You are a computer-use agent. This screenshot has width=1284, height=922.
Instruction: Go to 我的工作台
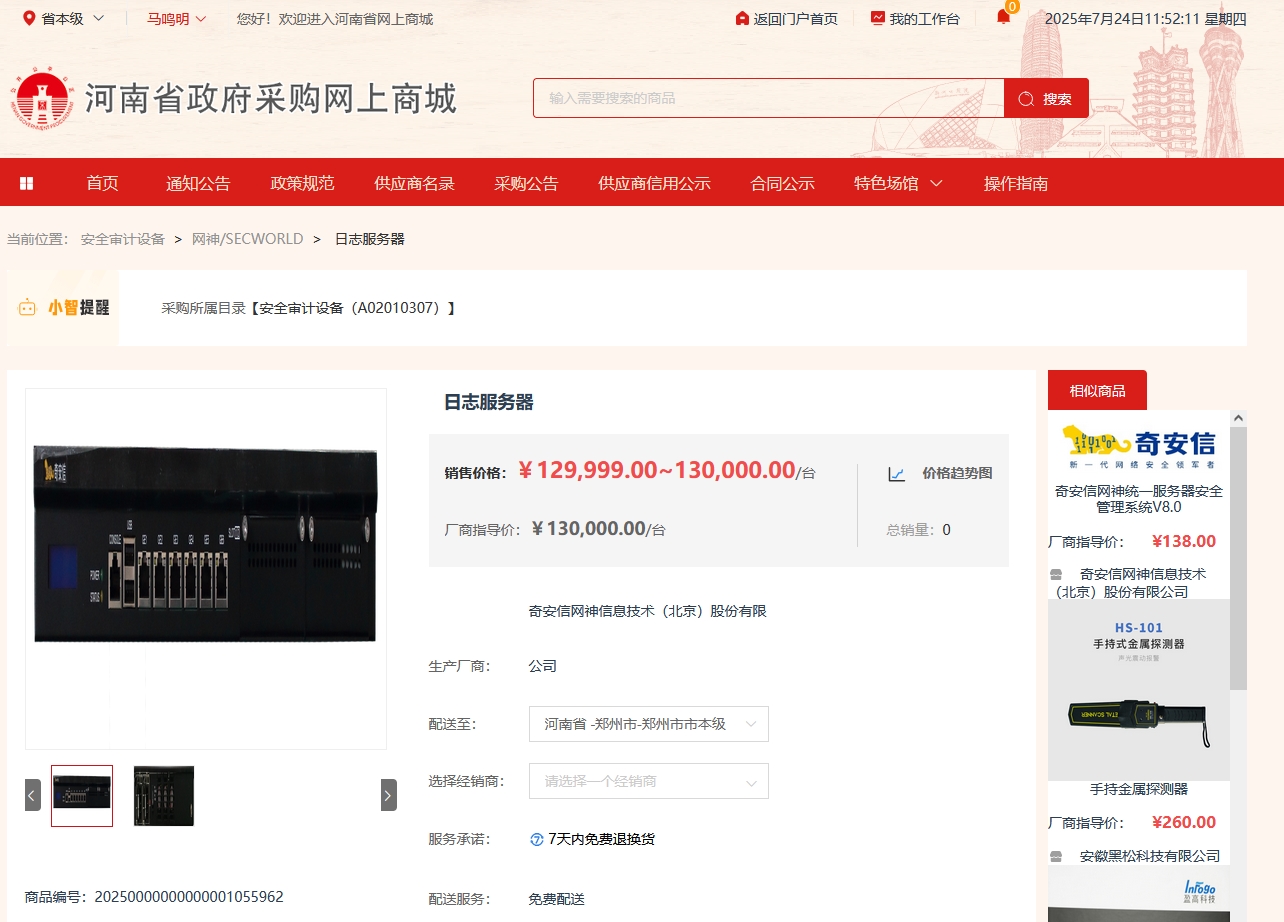point(924,19)
